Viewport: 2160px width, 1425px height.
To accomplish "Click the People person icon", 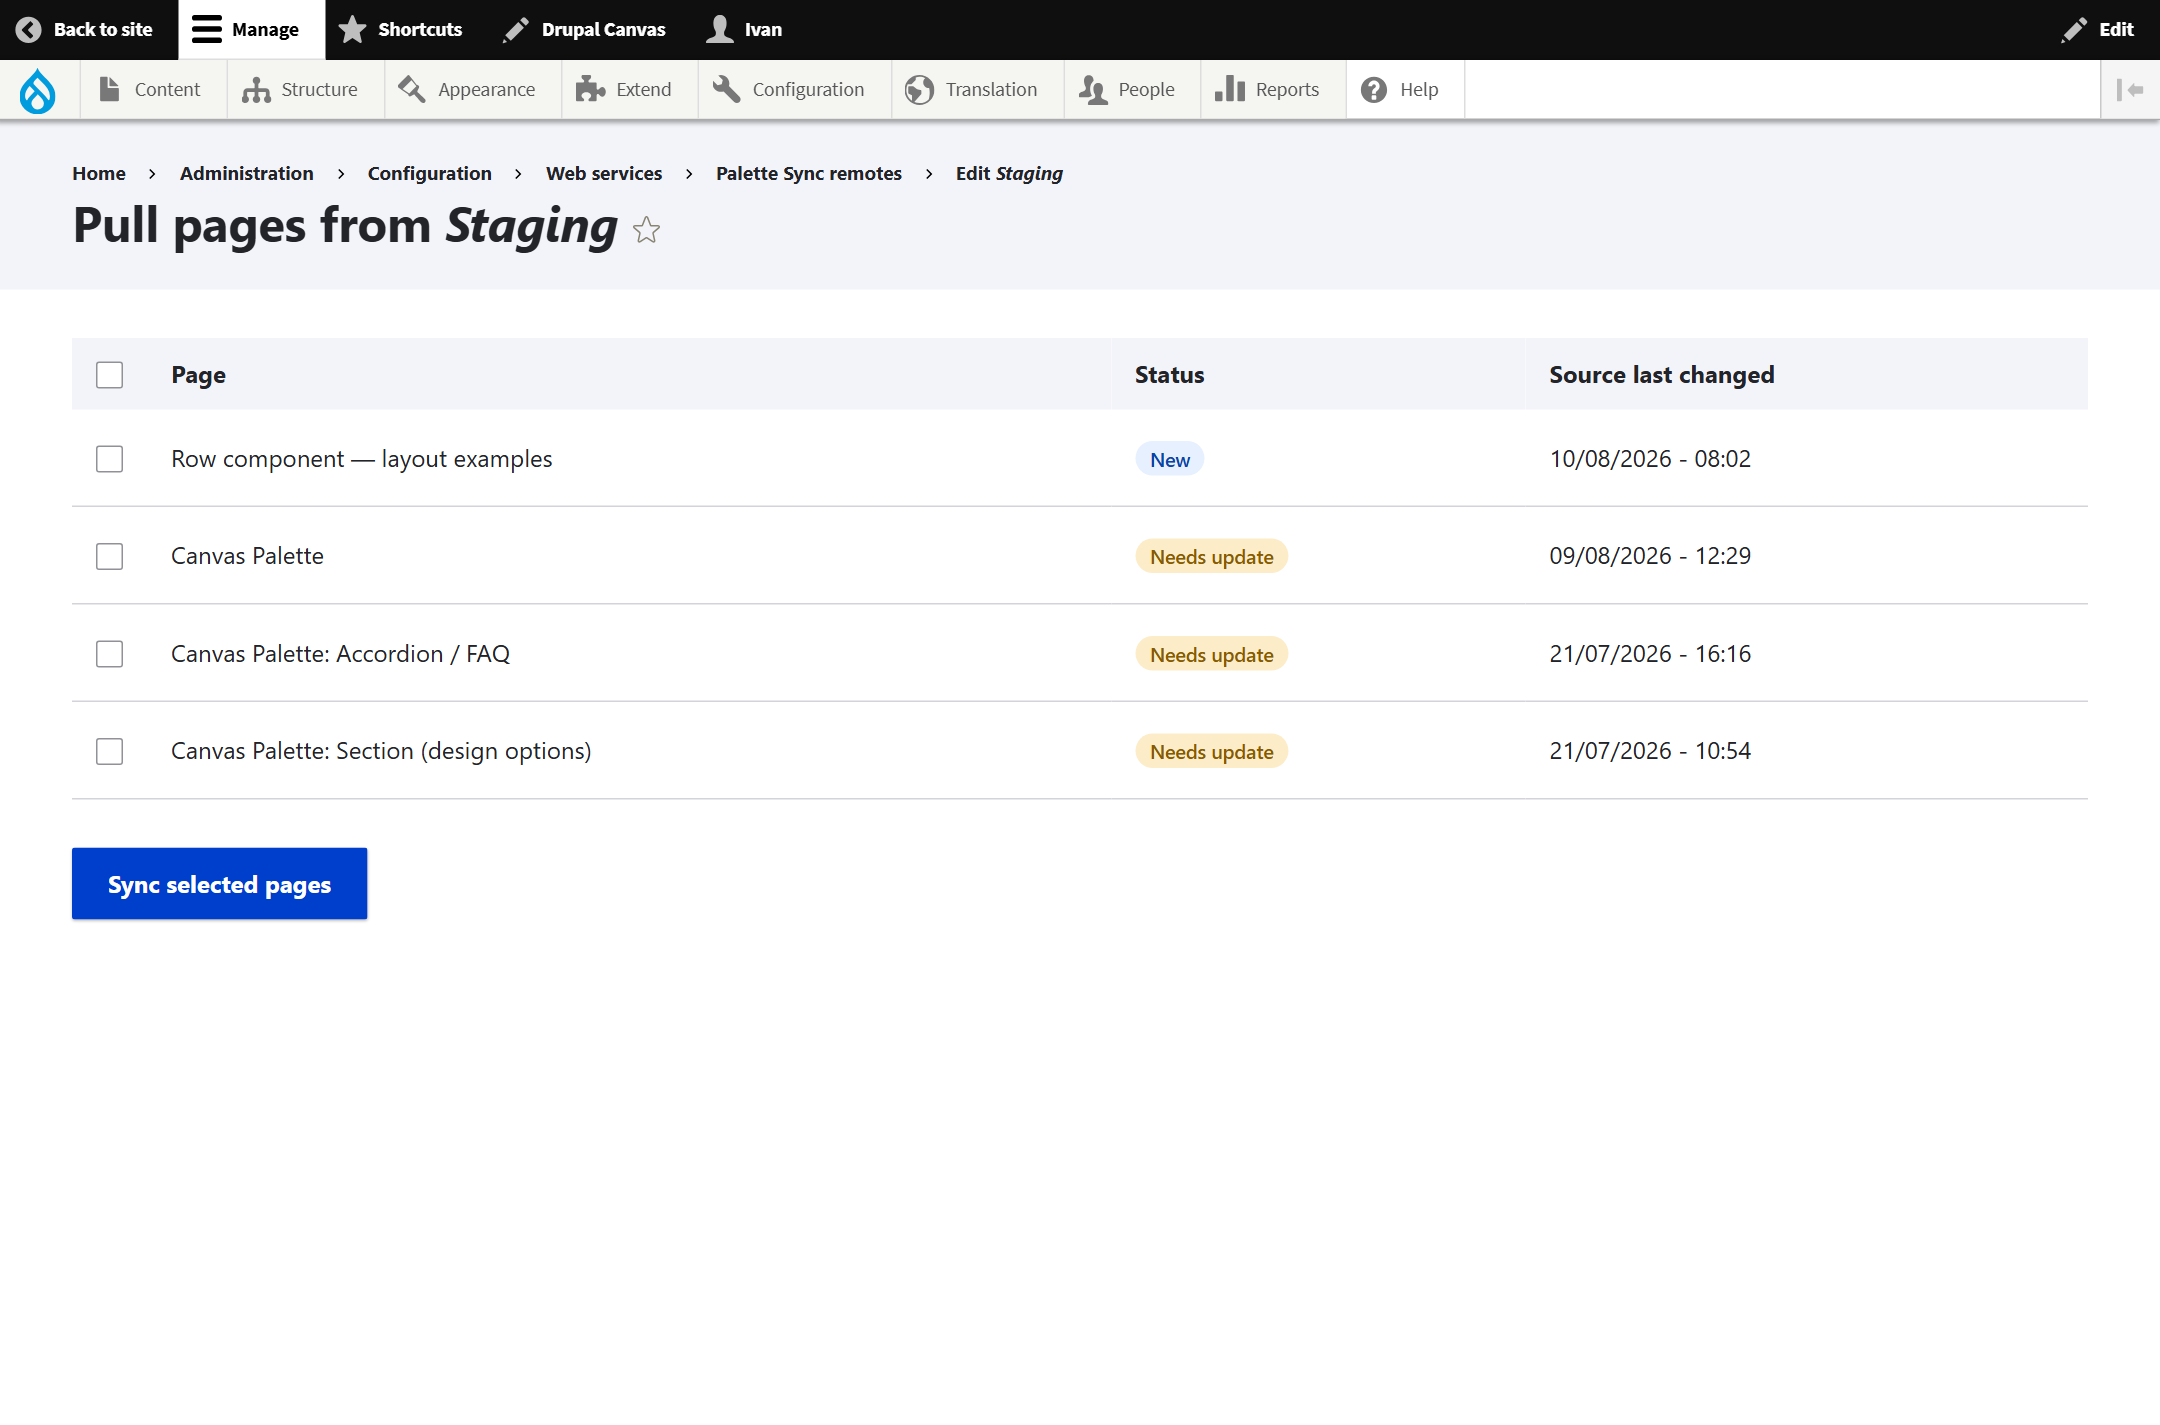I will pyautogui.click(x=1093, y=90).
